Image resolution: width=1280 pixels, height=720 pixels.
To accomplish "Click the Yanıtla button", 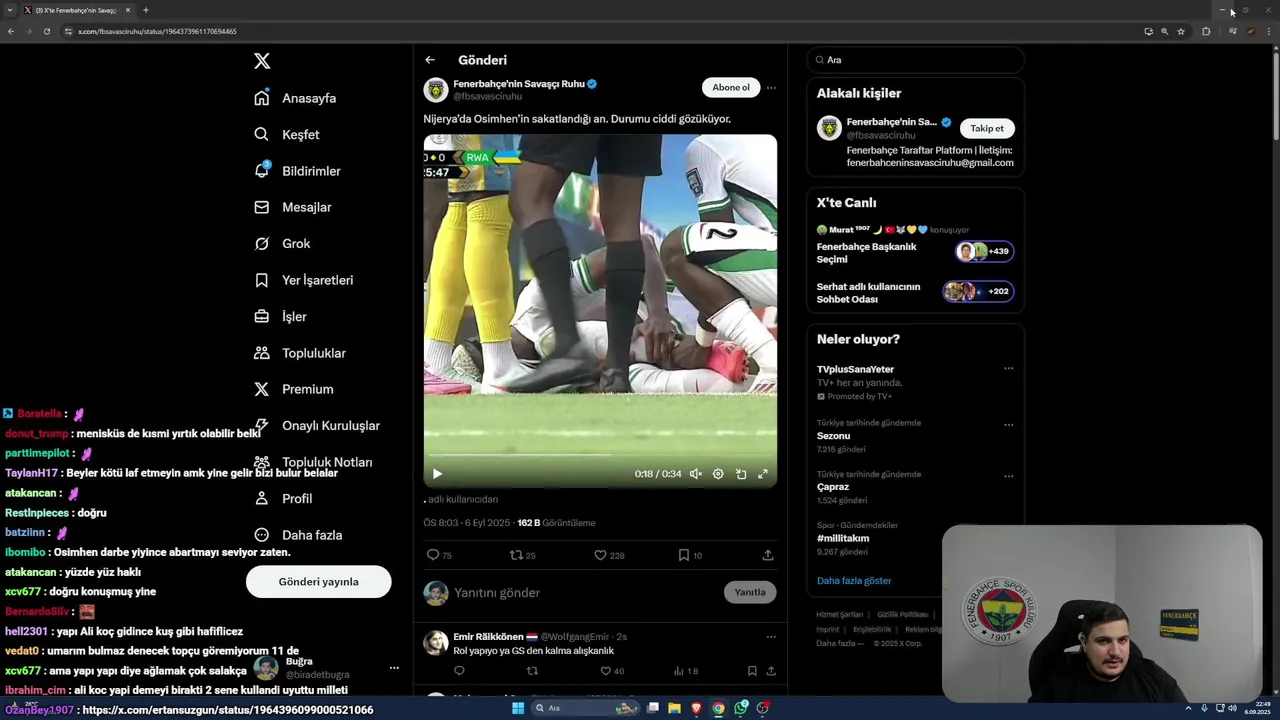I will point(750,592).
